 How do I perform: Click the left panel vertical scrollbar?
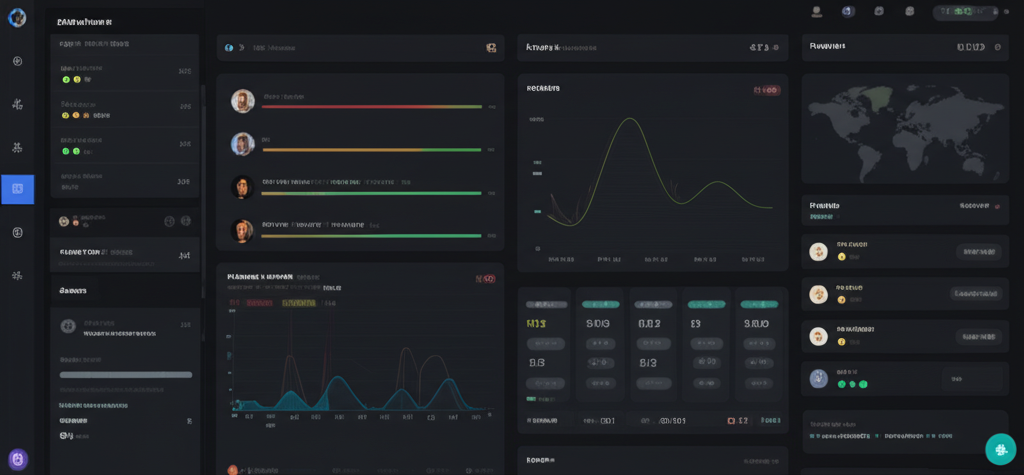(x=202, y=189)
